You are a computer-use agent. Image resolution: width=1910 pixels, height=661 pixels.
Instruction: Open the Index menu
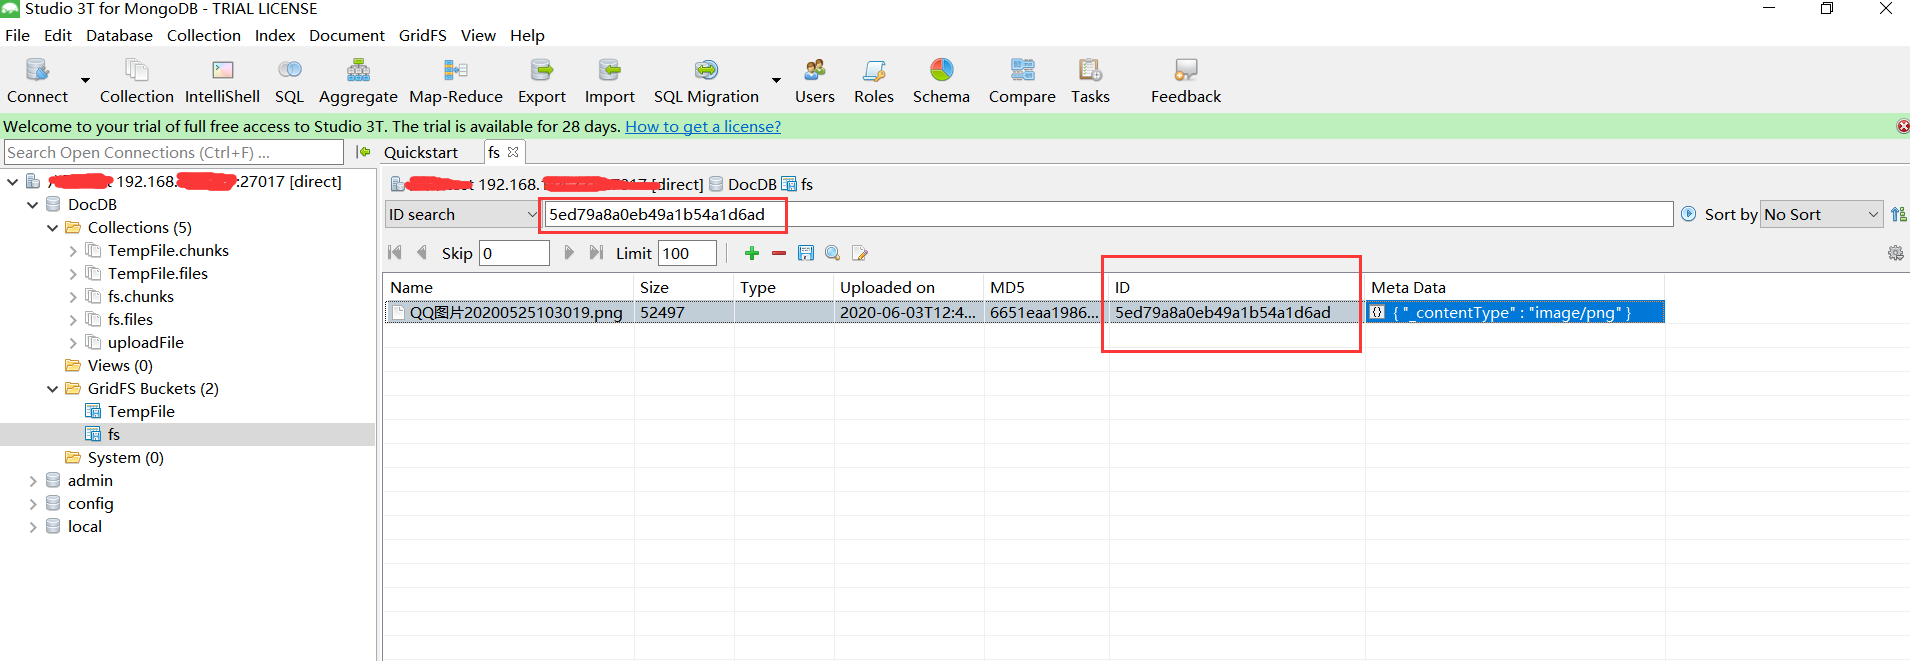pos(275,35)
